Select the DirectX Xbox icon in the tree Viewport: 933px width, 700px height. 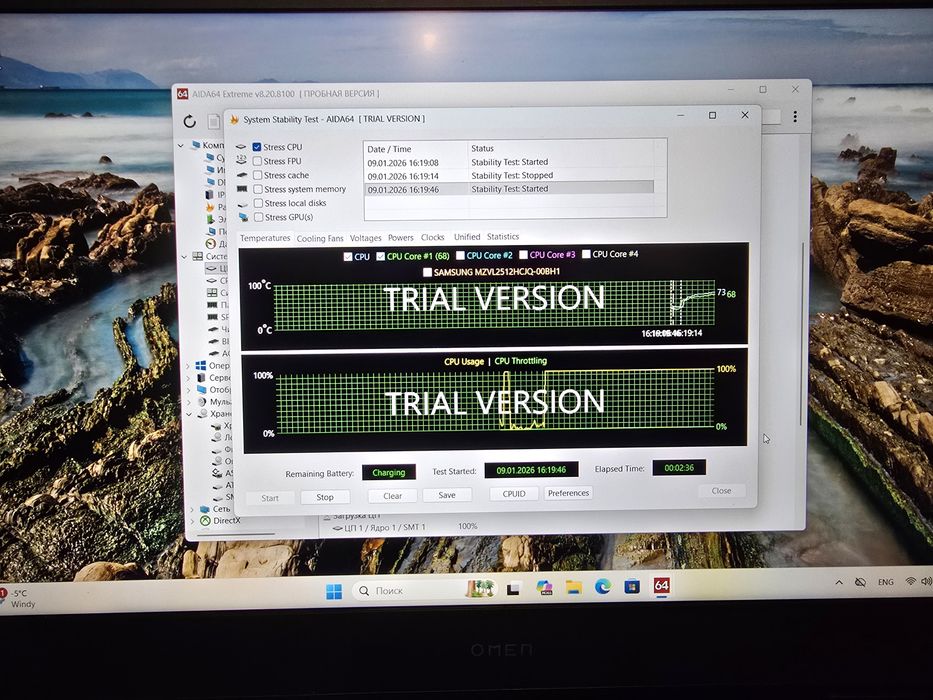coord(205,520)
